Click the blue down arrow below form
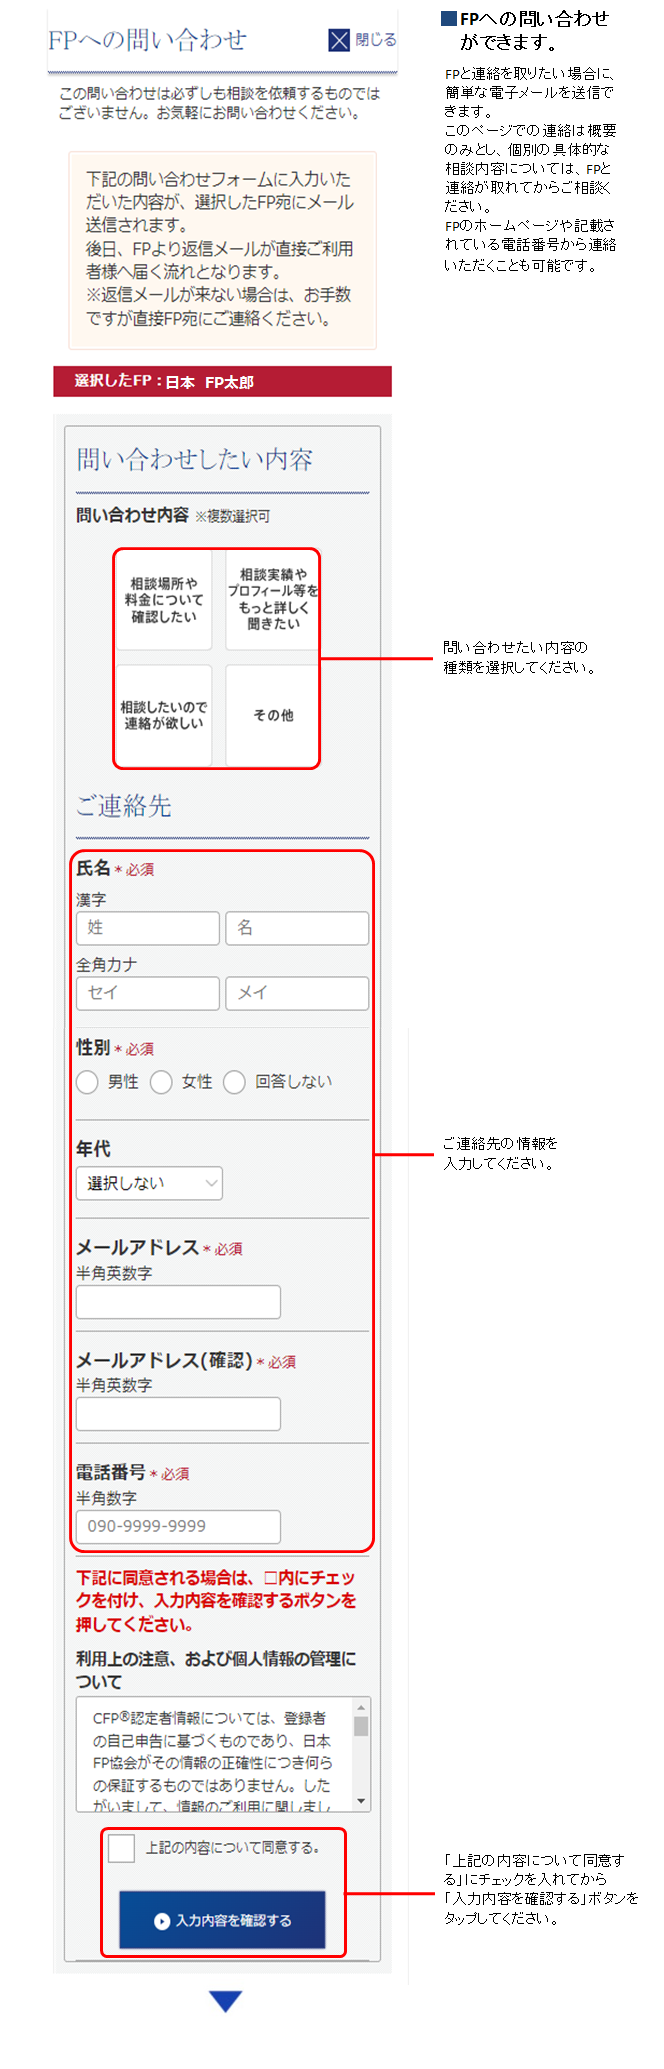Image resolution: width=664 pixels, height=2069 pixels. [226, 2000]
